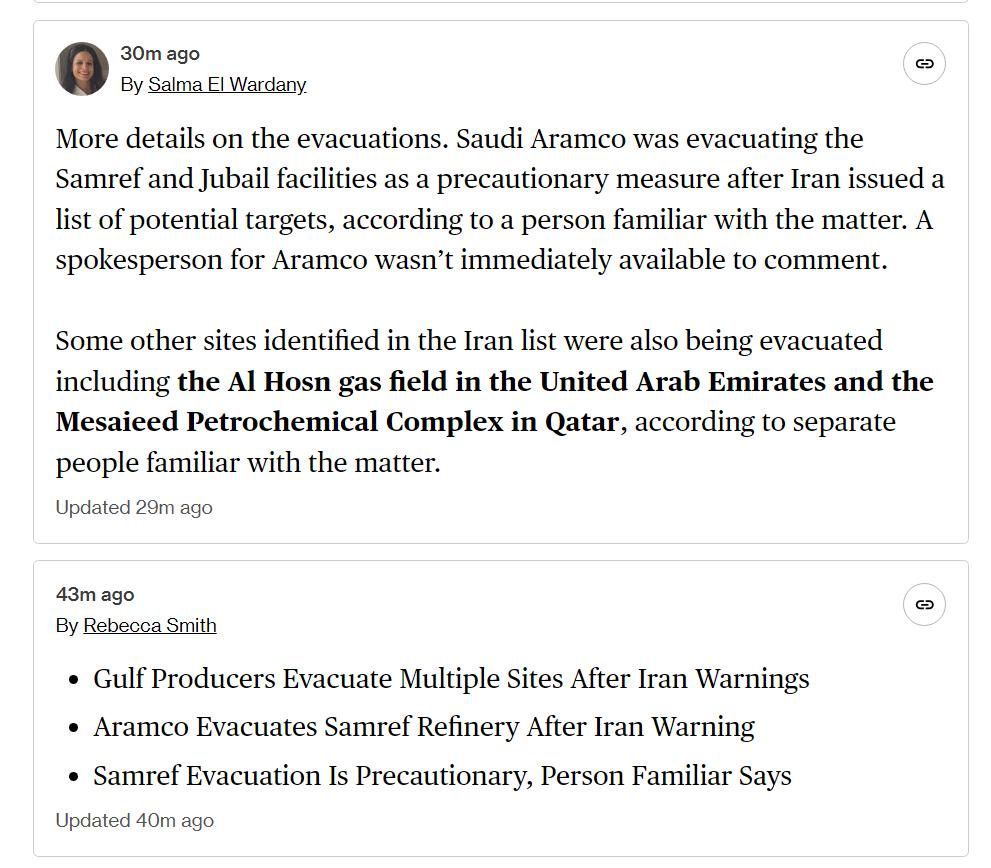991x868 pixels.
Task: Click the bullet before "Gulf Producers" headline
Action: pos(74,680)
